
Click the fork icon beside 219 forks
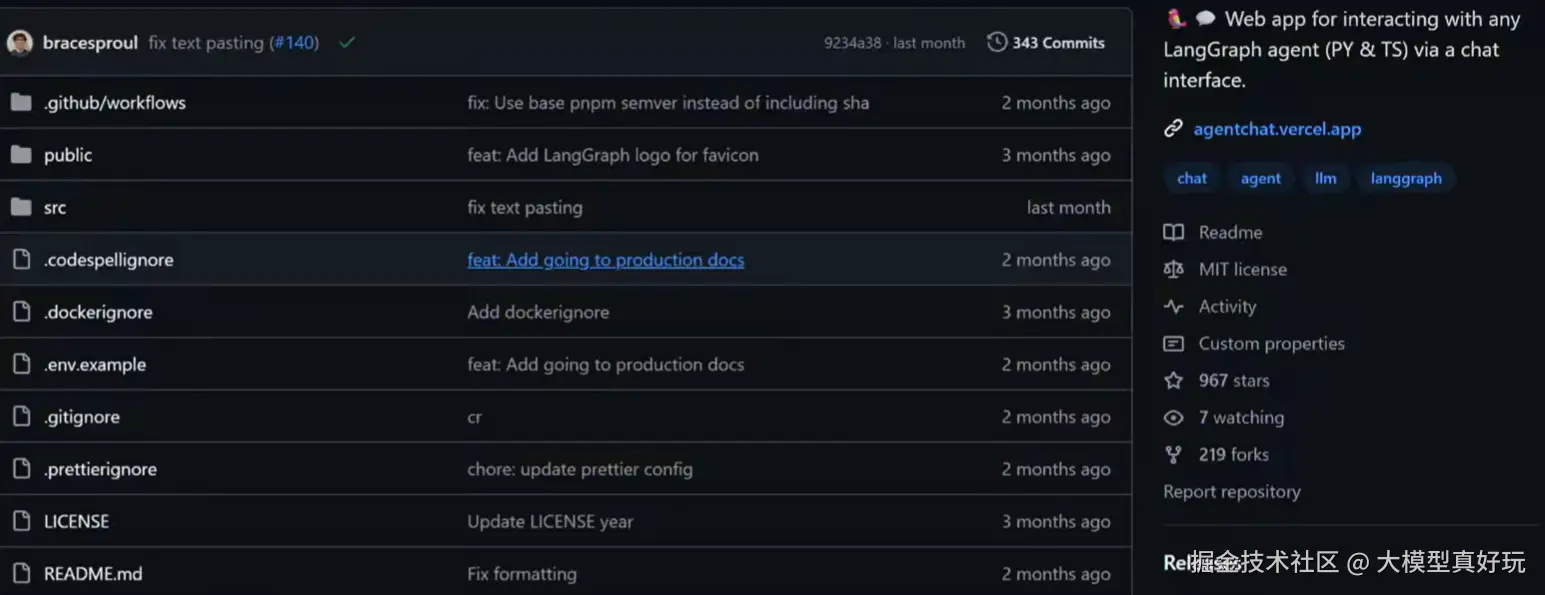pos(1173,455)
